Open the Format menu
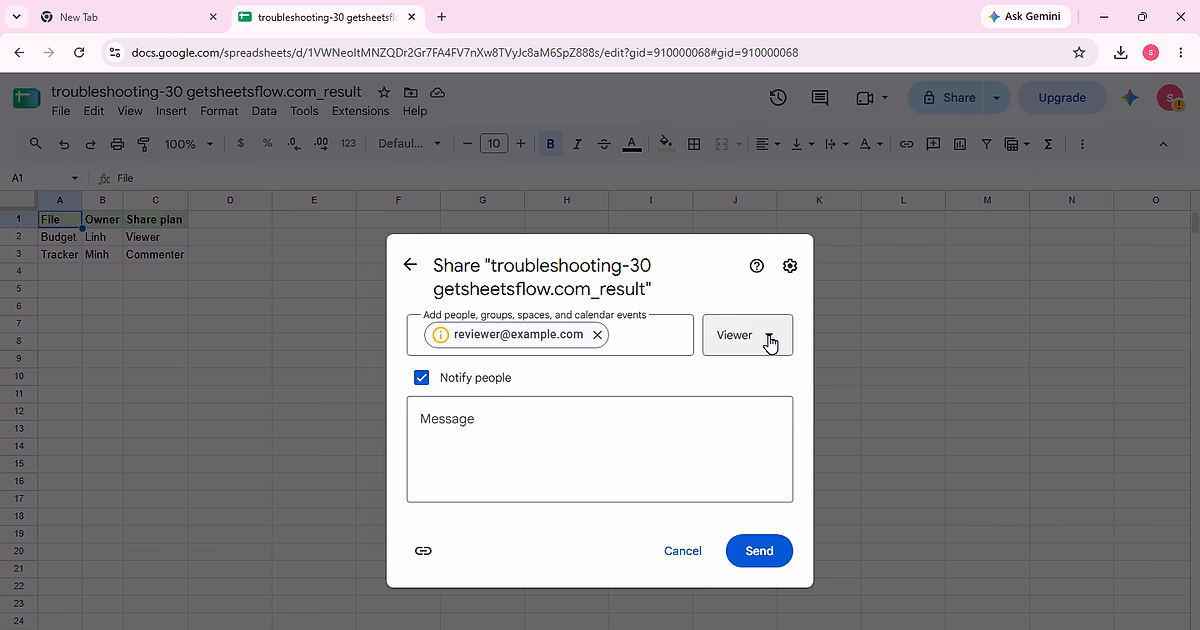Screen dimensions: 1200x630 [x=219, y=111]
